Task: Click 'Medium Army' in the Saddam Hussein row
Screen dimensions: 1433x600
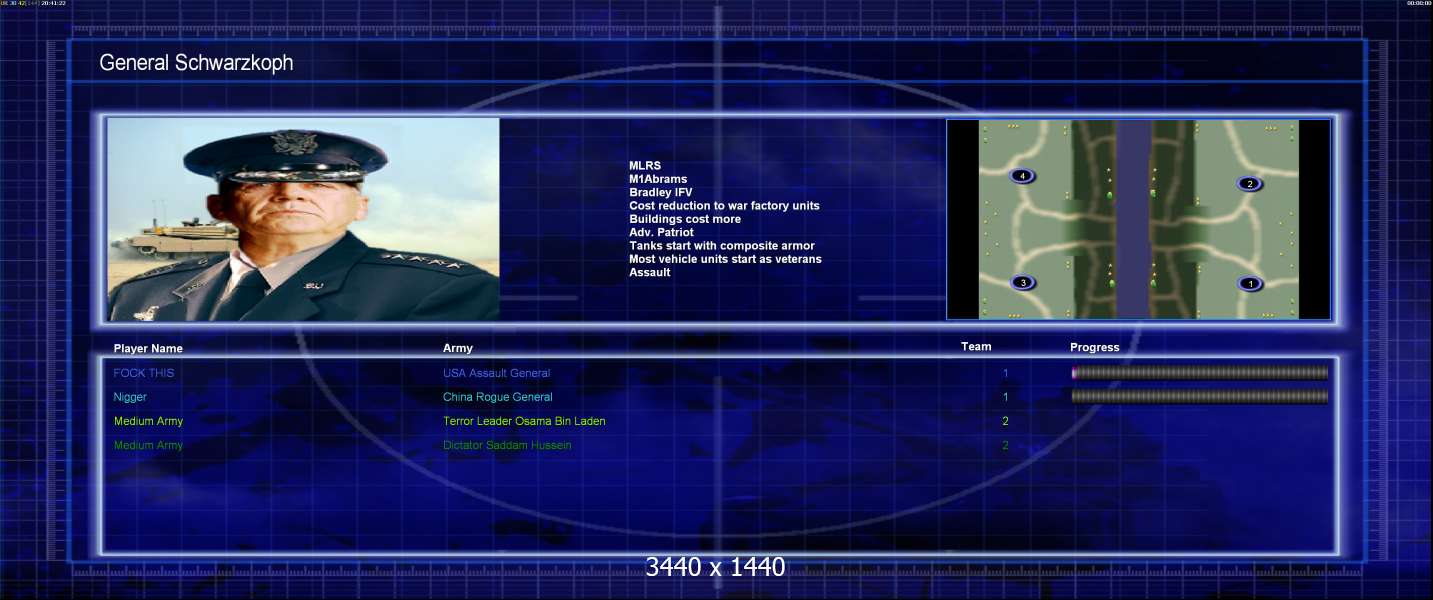Action: 148,445
